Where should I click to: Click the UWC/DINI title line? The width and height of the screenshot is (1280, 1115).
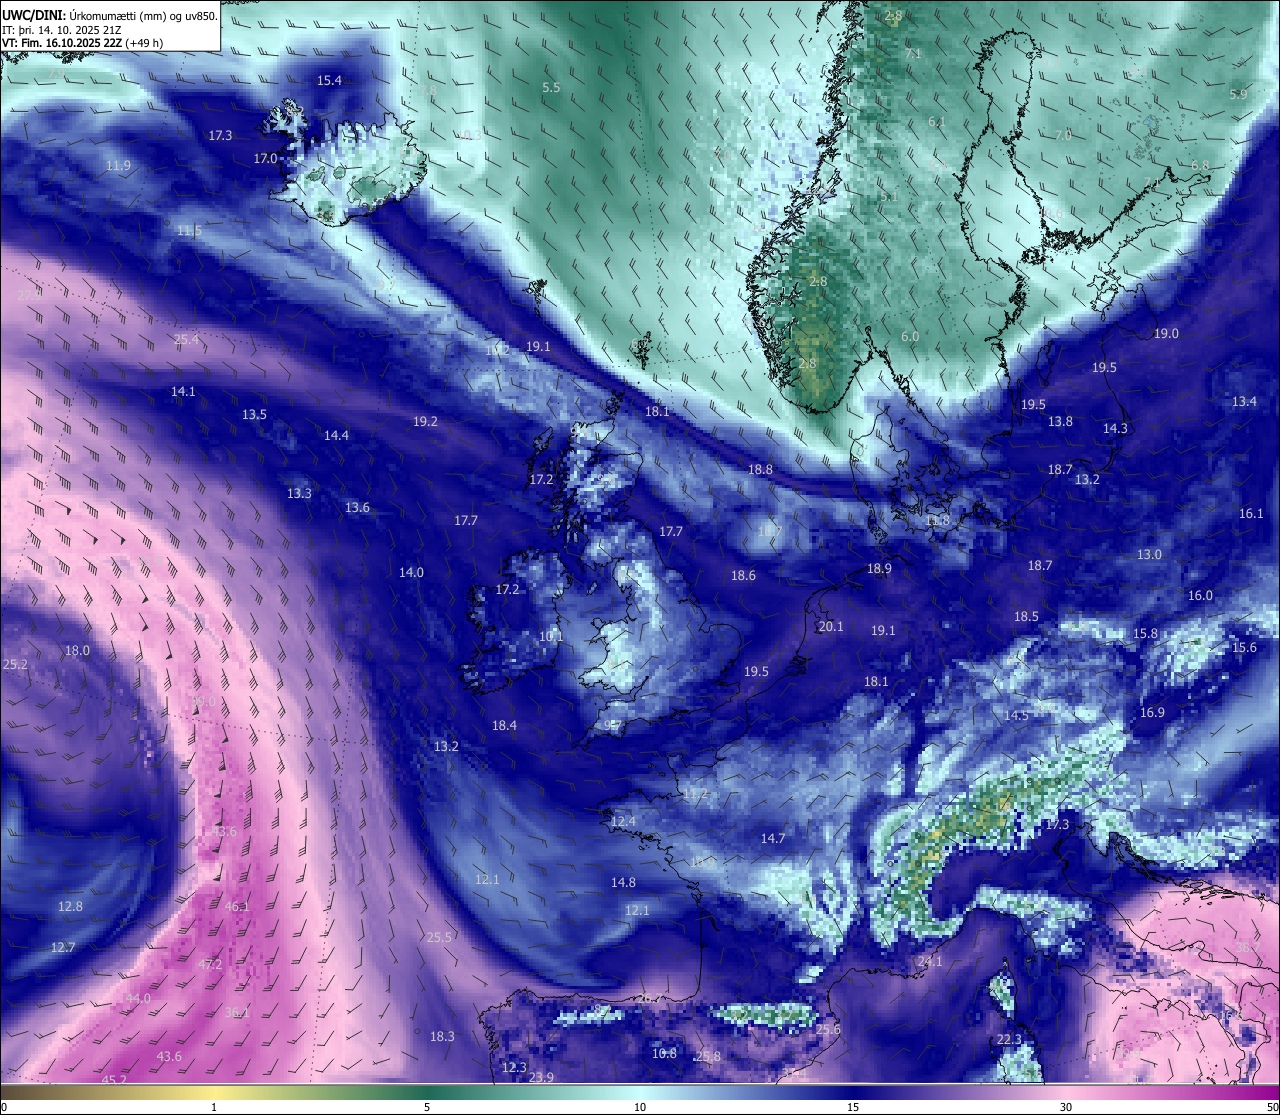pyautogui.click(x=109, y=15)
